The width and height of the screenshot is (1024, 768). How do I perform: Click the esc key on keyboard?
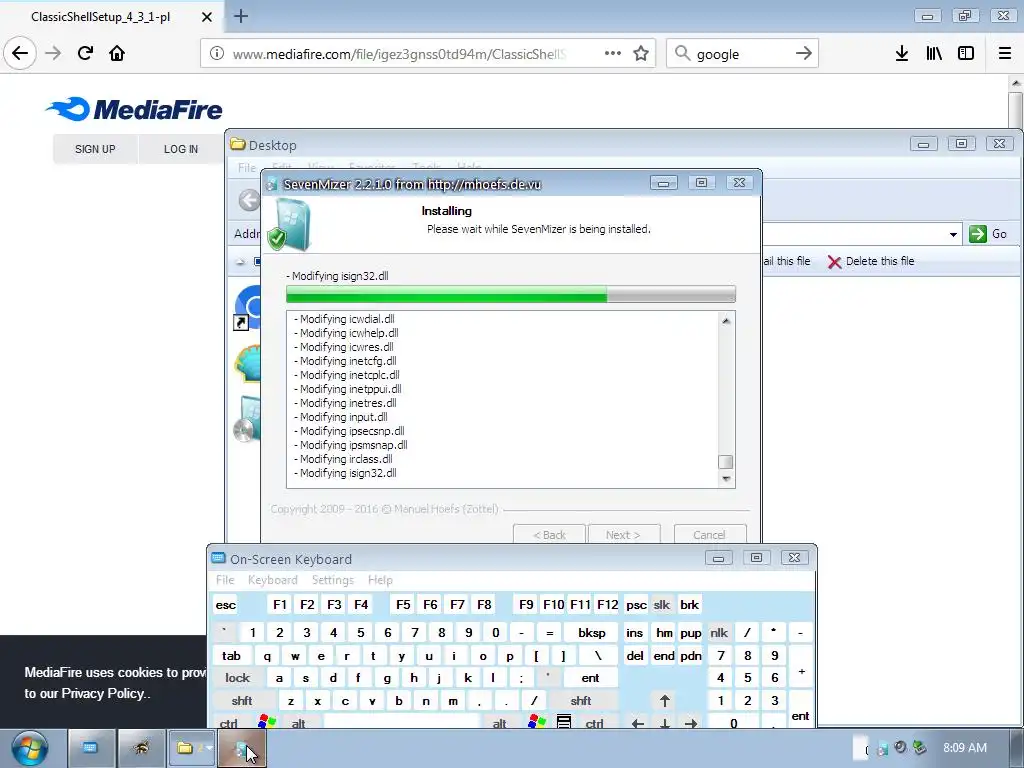[225, 605]
